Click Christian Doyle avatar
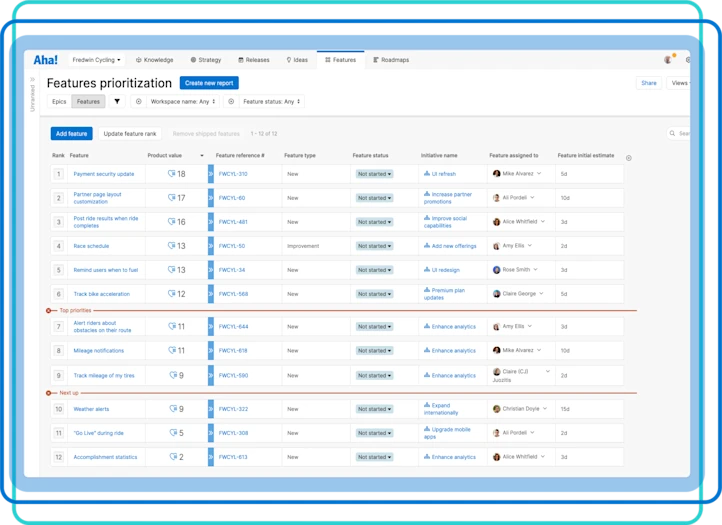722x525 pixels. point(496,409)
